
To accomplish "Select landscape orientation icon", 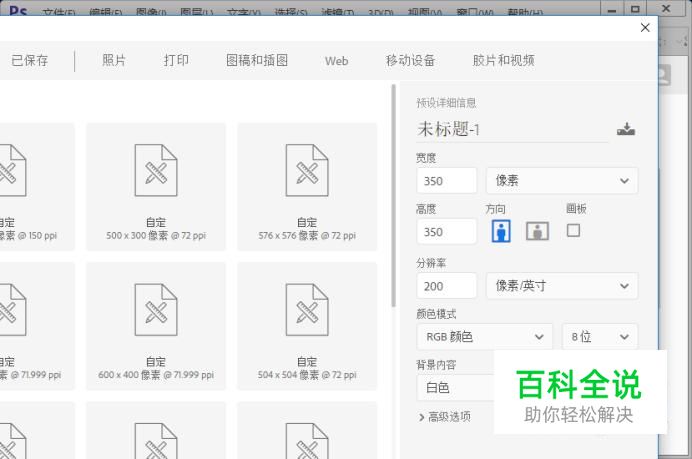I will (538, 231).
